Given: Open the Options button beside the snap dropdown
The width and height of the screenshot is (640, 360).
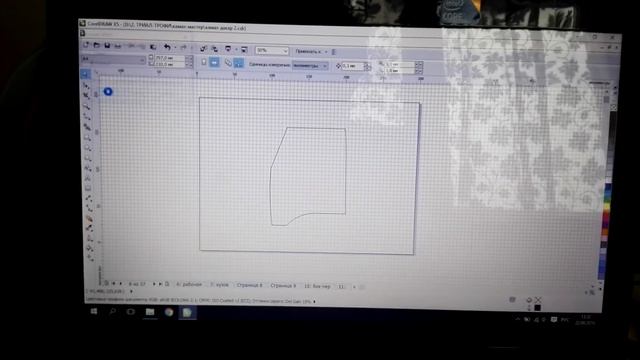Looking at the screenshot, I should pyautogui.click(x=334, y=52).
